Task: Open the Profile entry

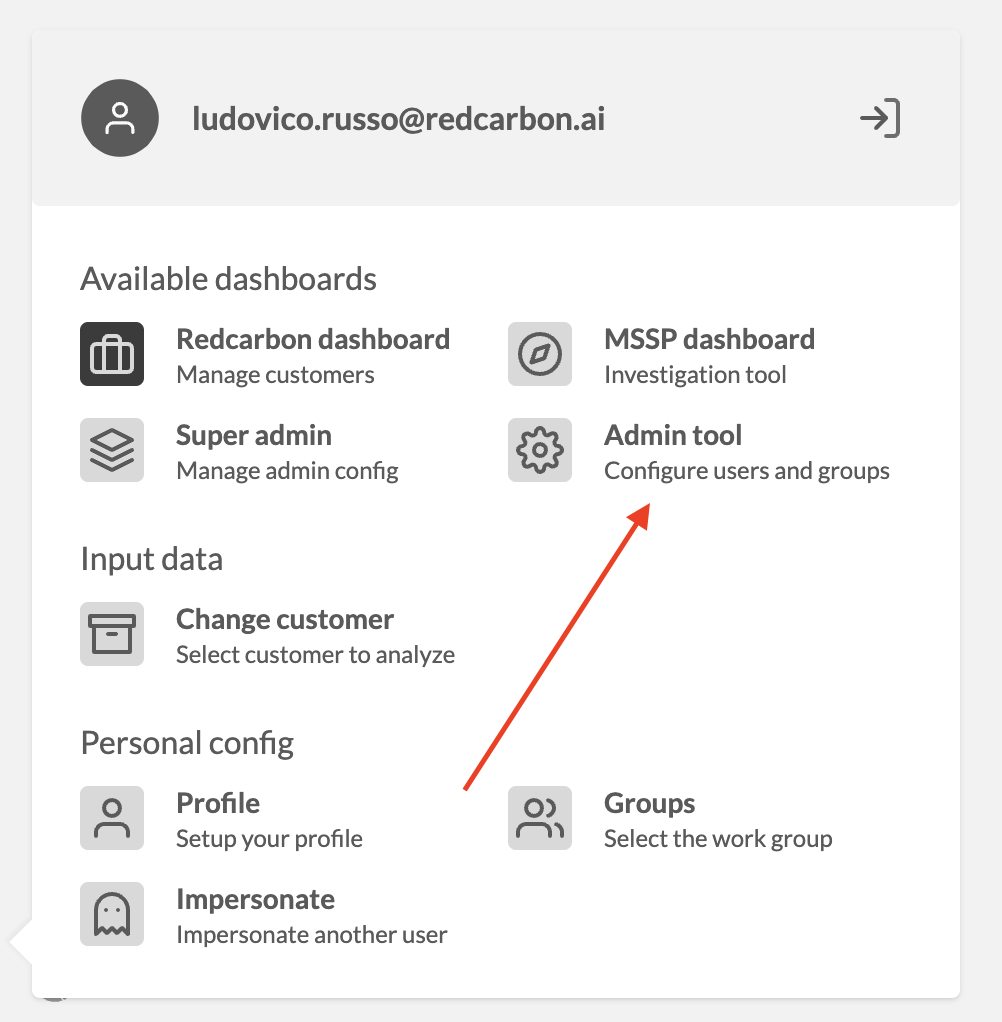Action: click(x=222, y=818)
